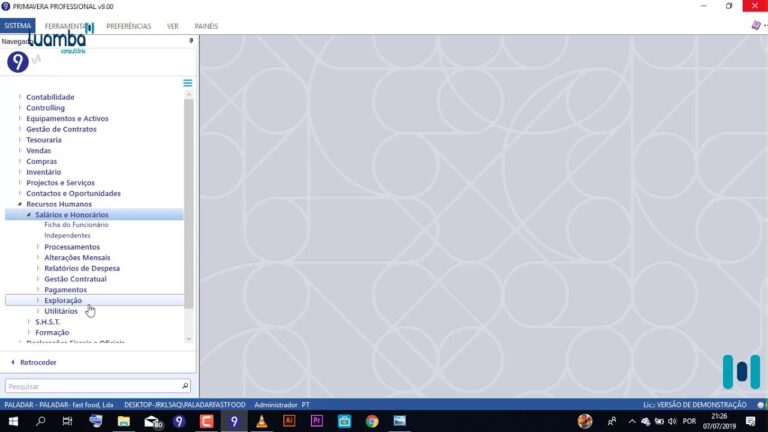Click DESKTOP-JRKLSAQ\PALADARFASTFOOD status text
This screenshot has width=768, height=432.
pos(185,405)
